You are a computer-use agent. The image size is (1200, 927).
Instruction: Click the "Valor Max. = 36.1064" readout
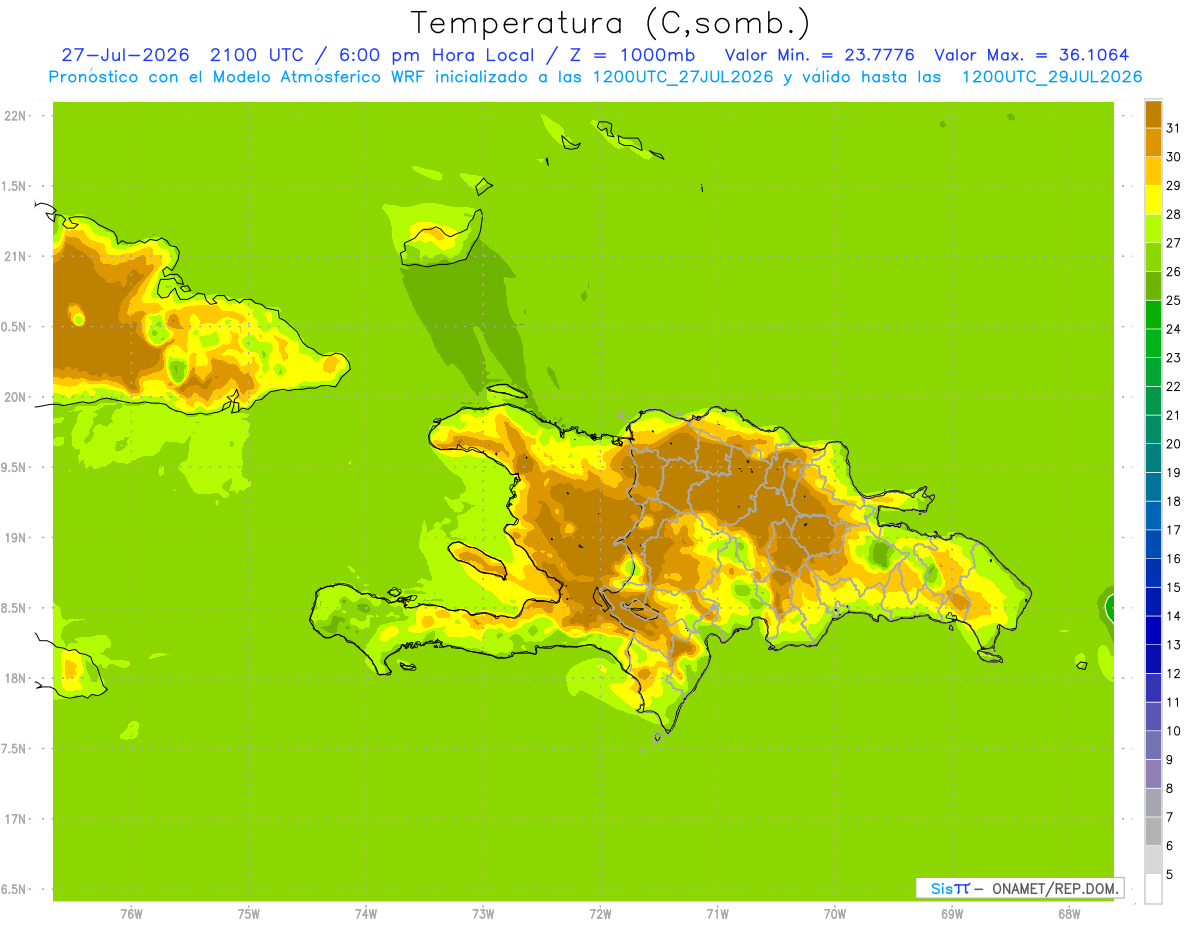pyautogui.click(x=1032, y=55)
